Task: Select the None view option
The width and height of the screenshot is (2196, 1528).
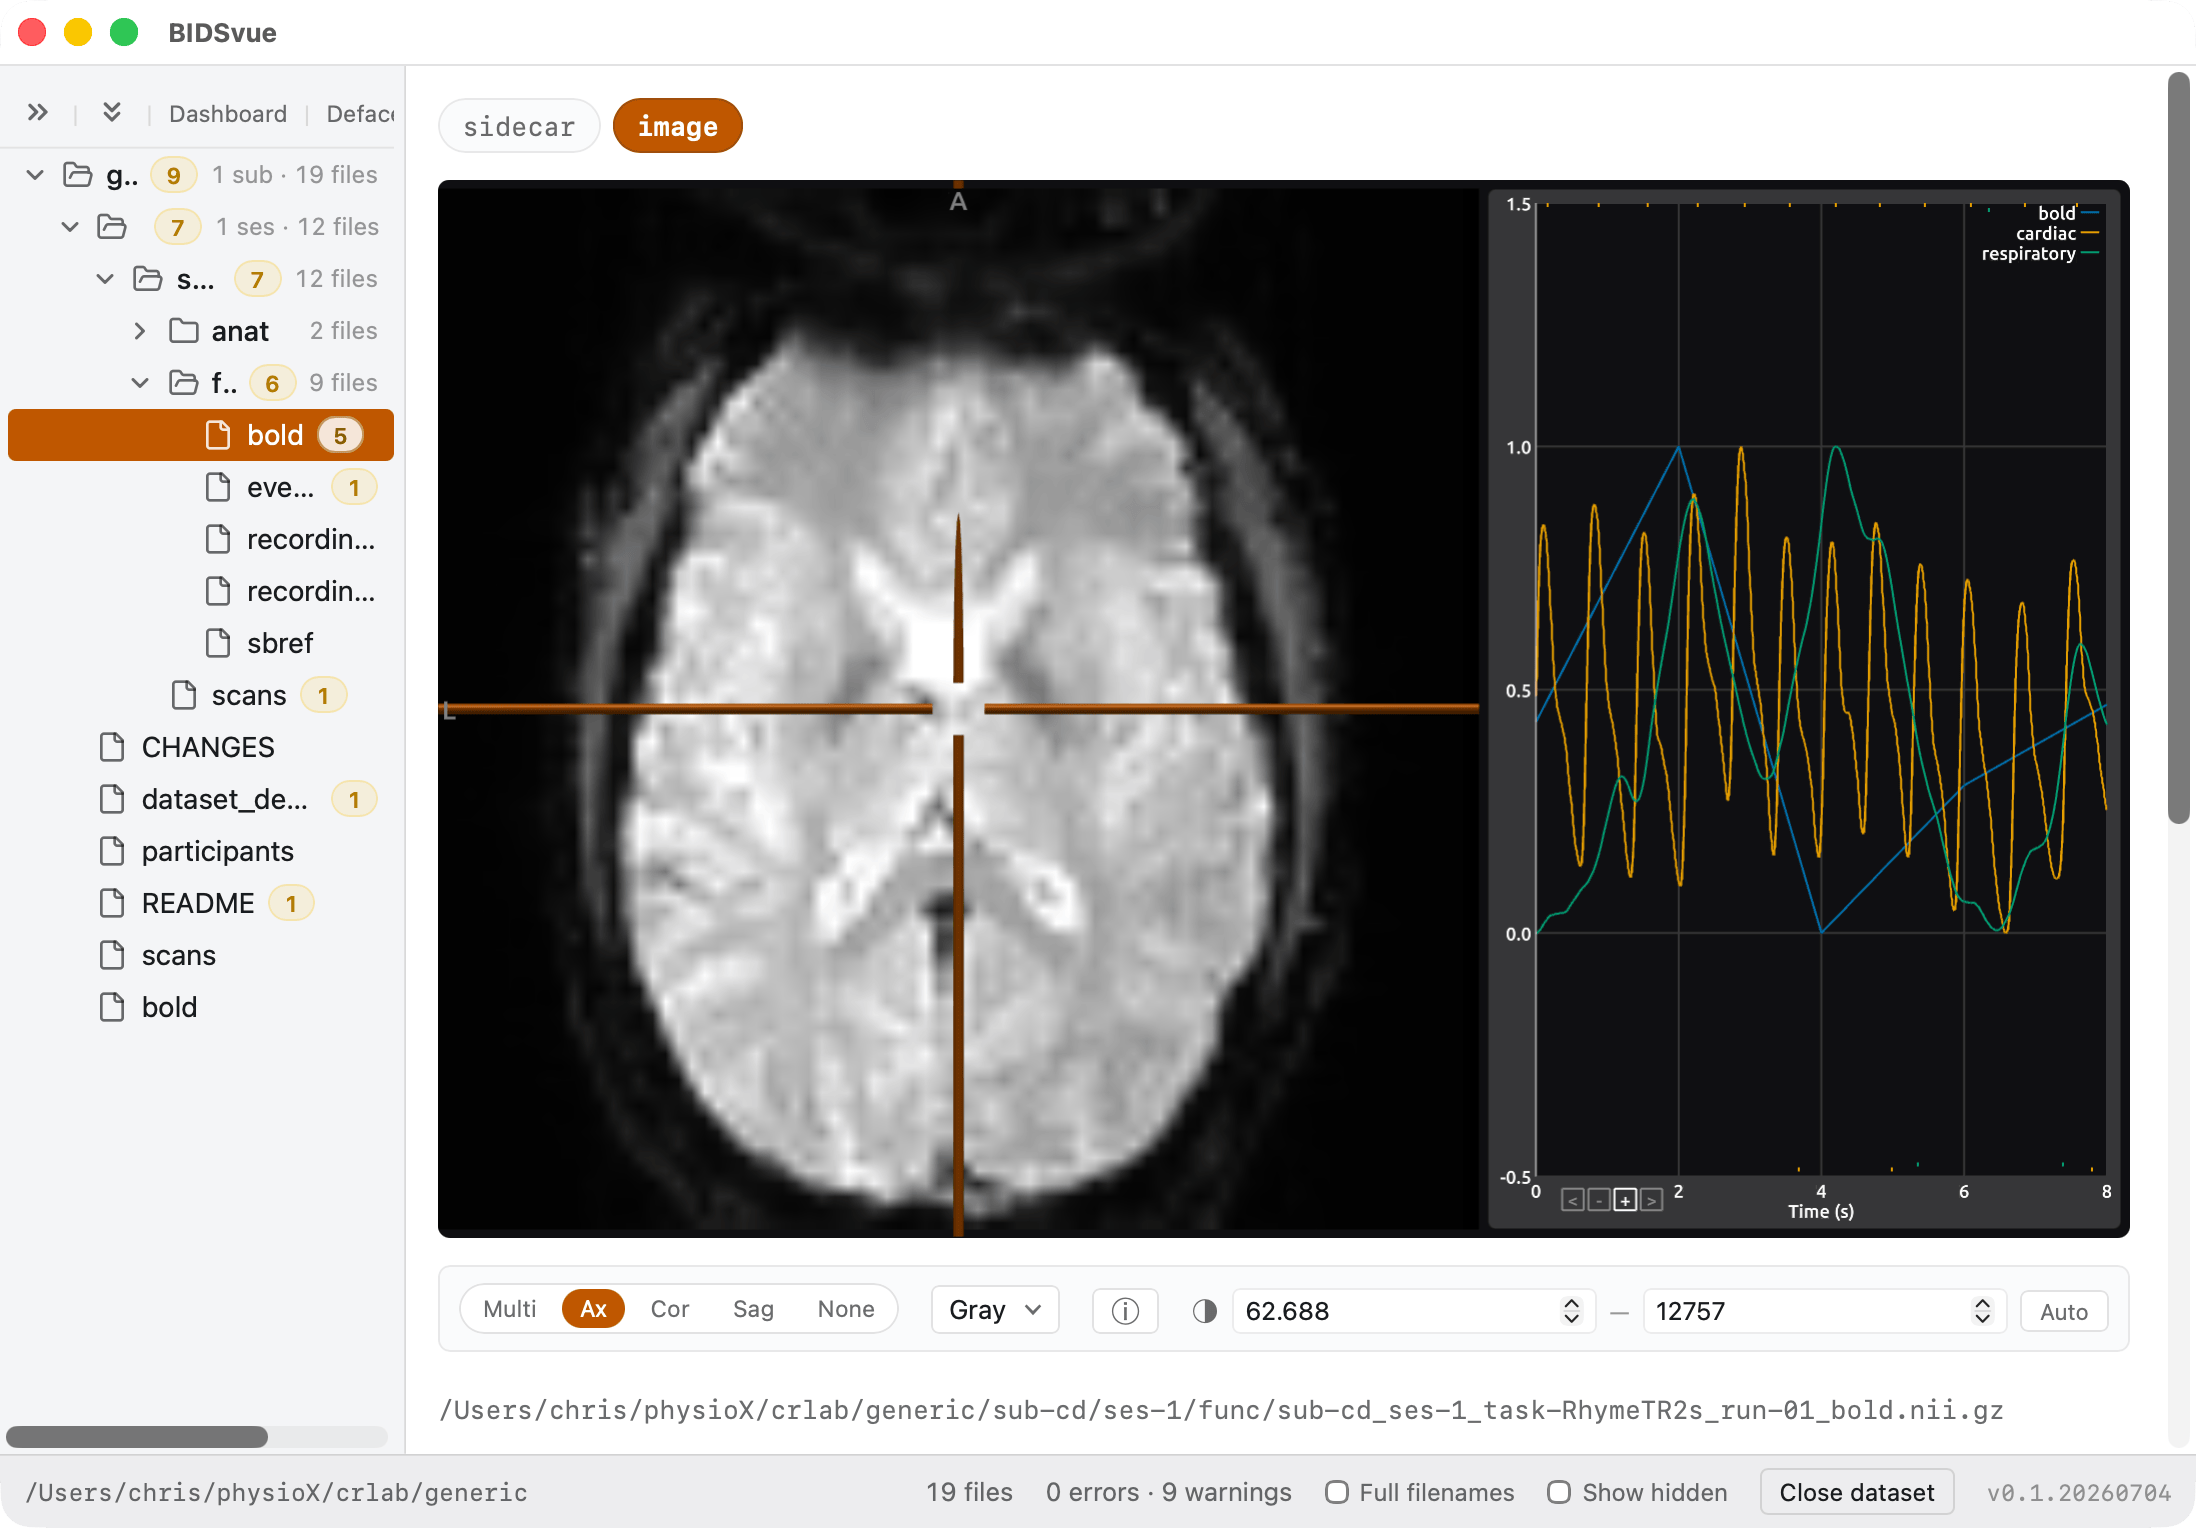Action: (846, 1309)
